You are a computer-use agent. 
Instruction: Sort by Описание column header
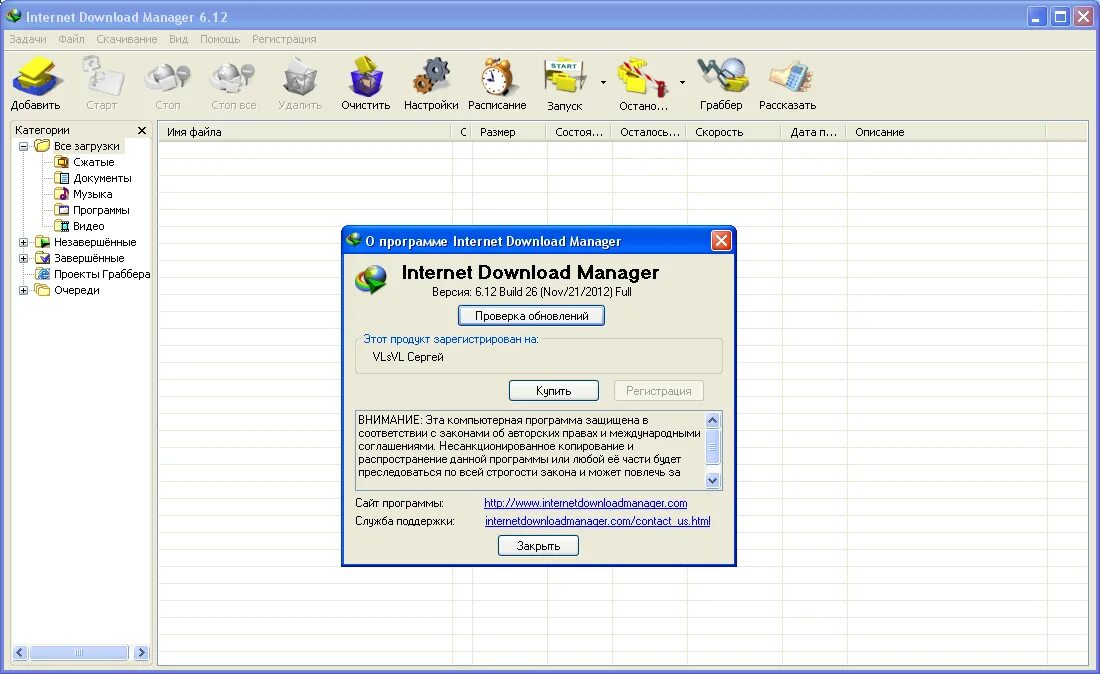(946, 132)
